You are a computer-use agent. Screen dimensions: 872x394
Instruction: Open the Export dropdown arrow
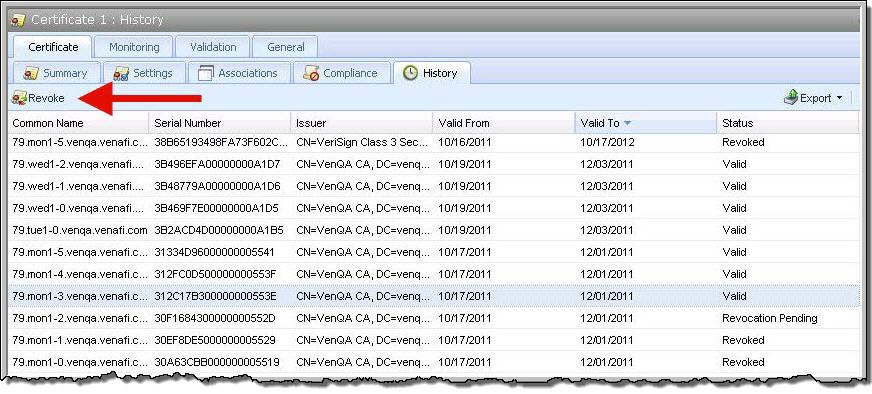[839, 98]
